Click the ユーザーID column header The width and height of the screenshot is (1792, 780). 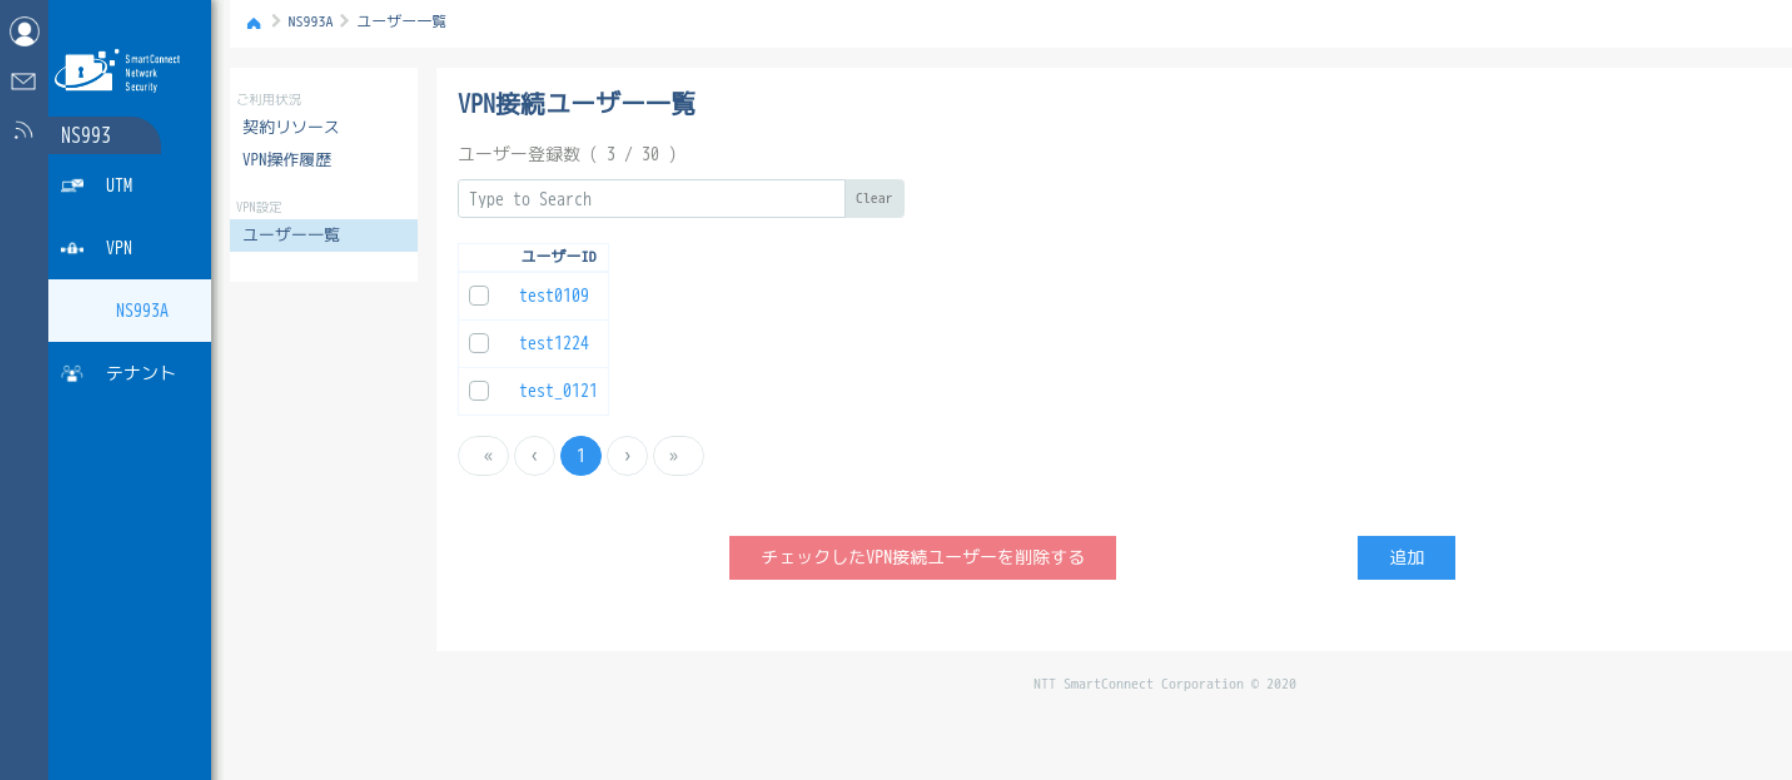tap(559, 257)
